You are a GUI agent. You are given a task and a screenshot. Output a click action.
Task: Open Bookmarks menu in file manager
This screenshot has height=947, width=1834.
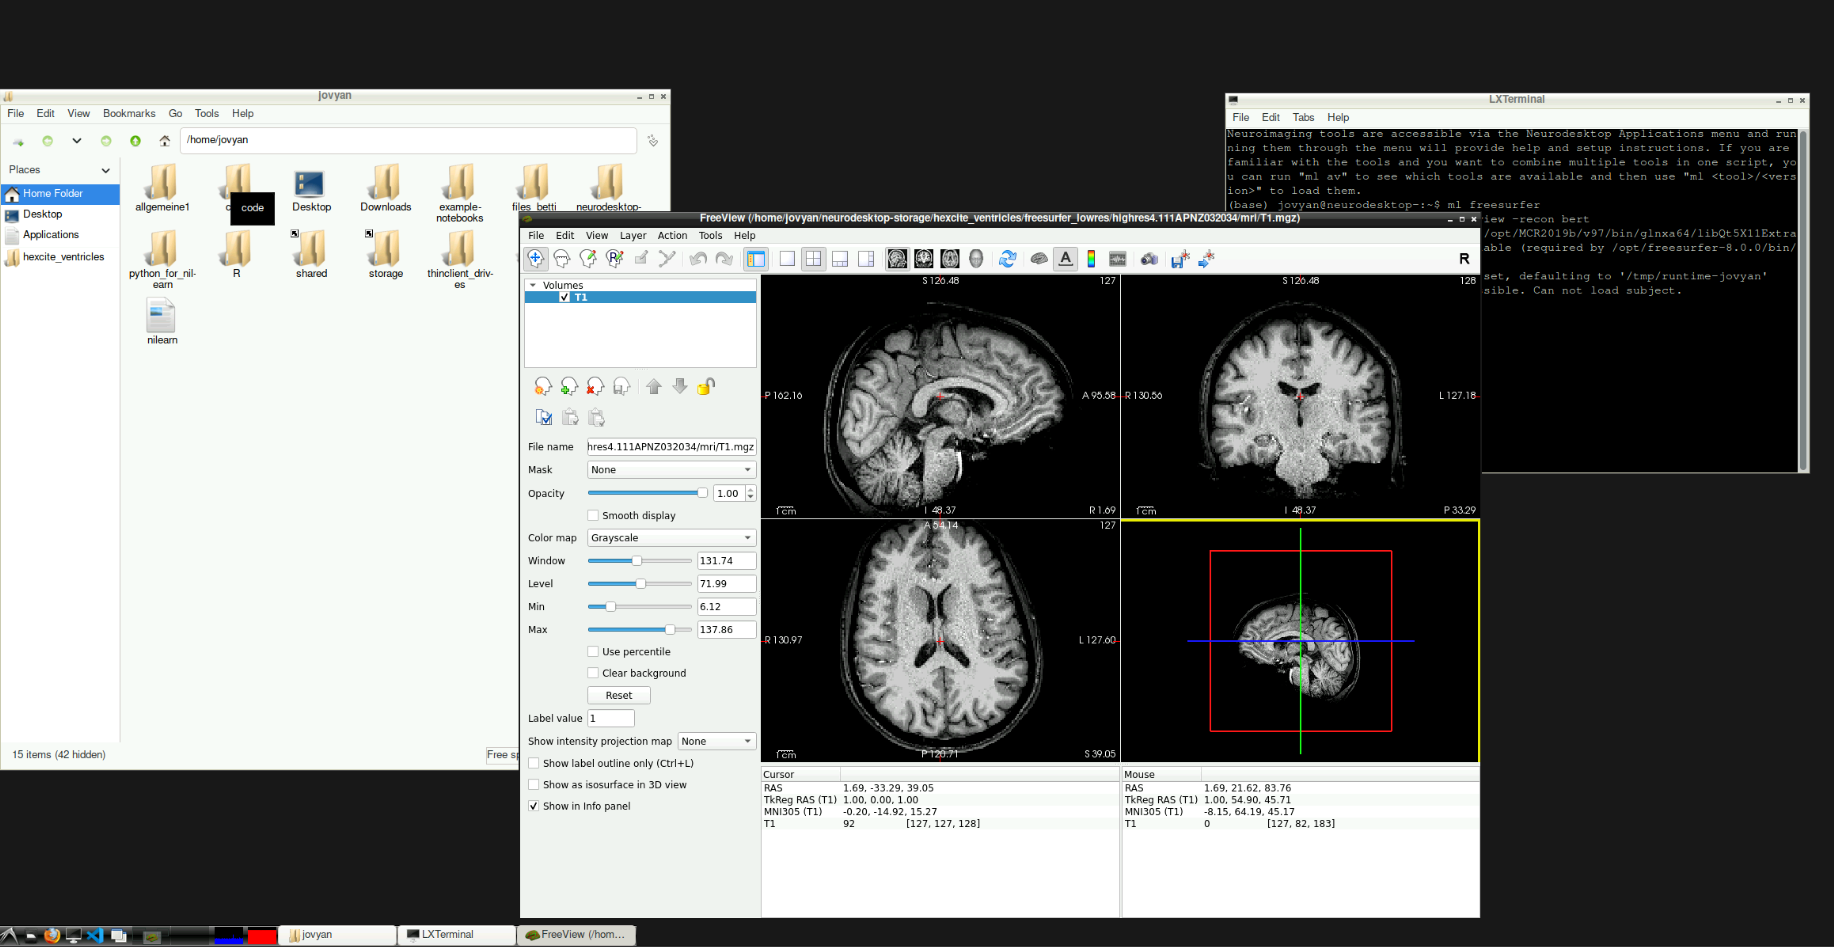click(129, 114)
